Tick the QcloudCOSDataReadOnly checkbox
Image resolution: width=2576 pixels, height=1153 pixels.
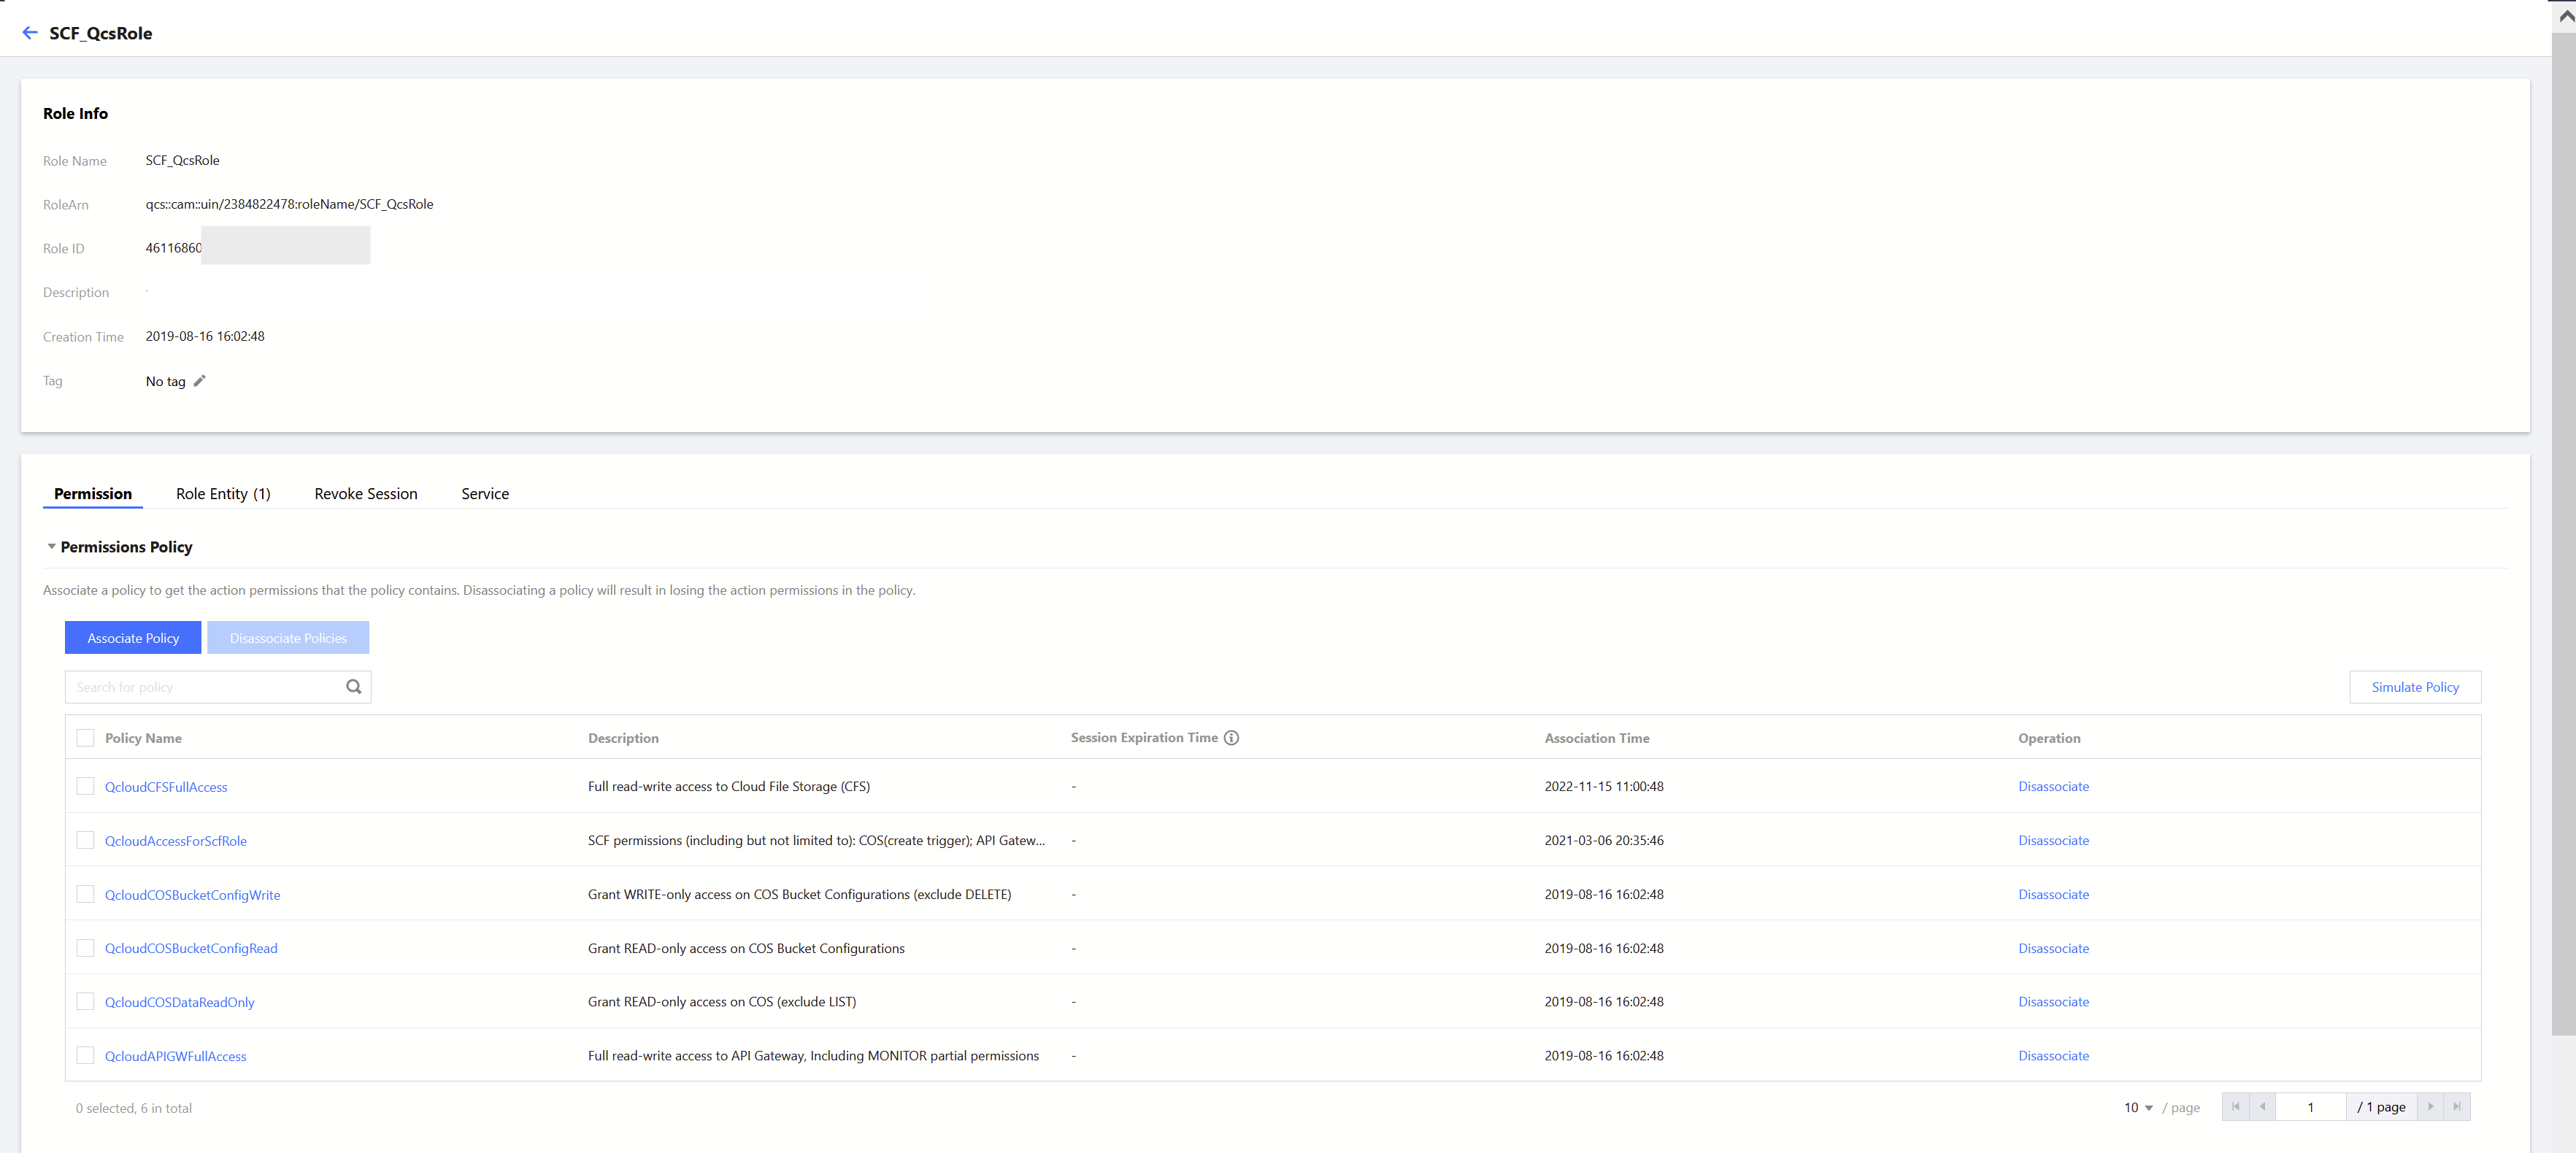85,1002
